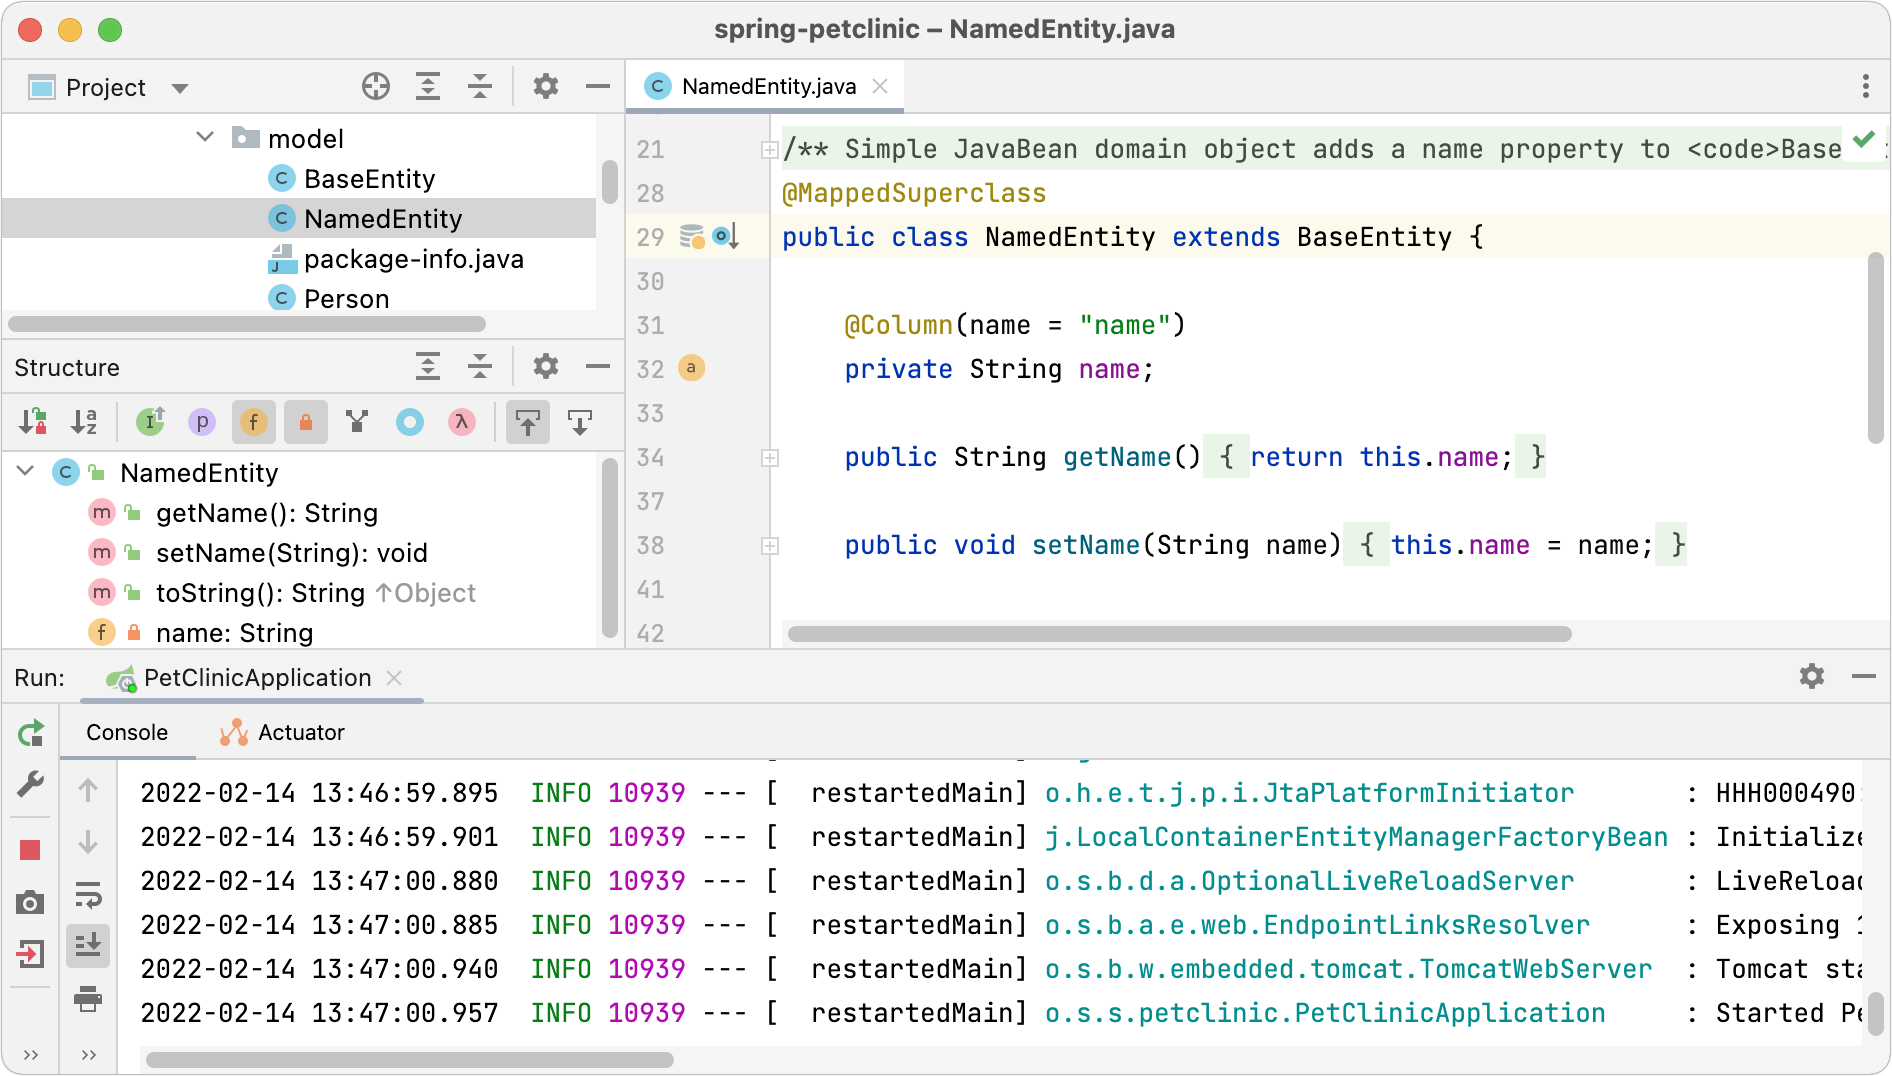Stop the running application

(31, 850)
